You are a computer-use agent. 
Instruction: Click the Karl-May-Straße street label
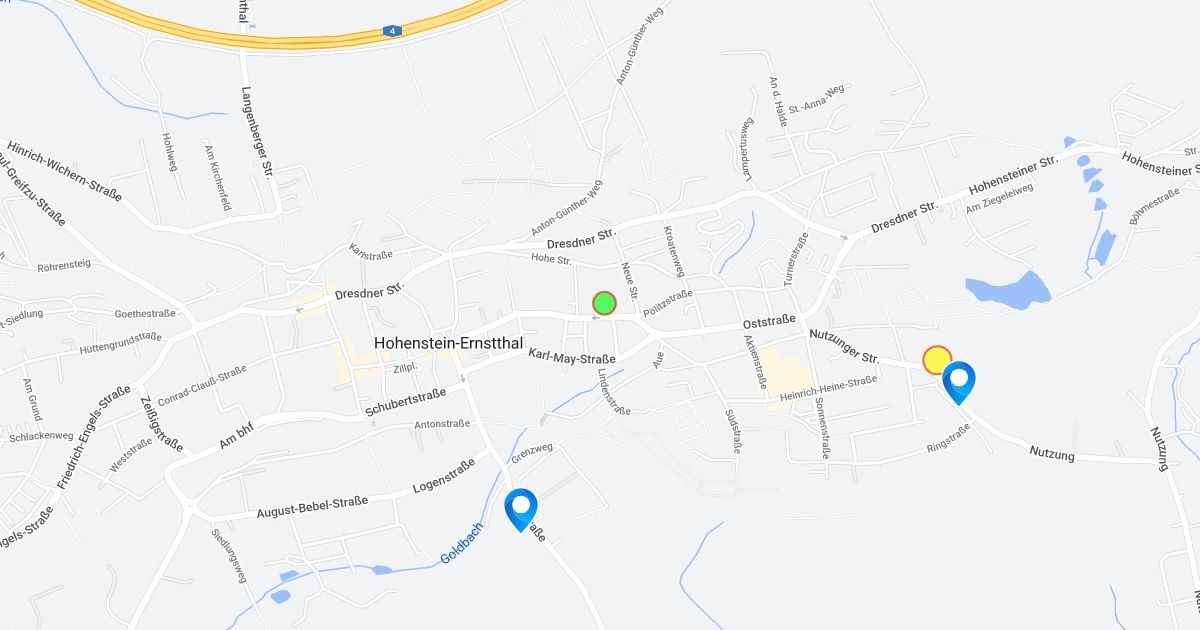[x=573, y=356]
